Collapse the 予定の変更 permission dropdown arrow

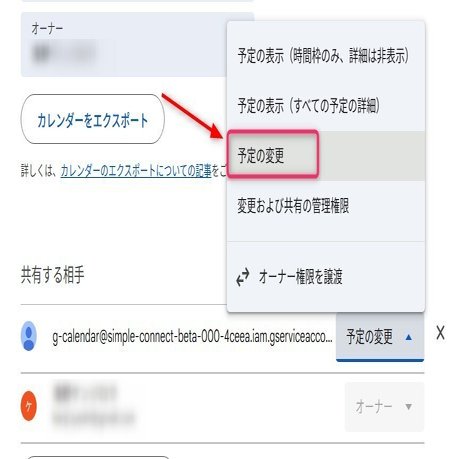click(409, 337)
